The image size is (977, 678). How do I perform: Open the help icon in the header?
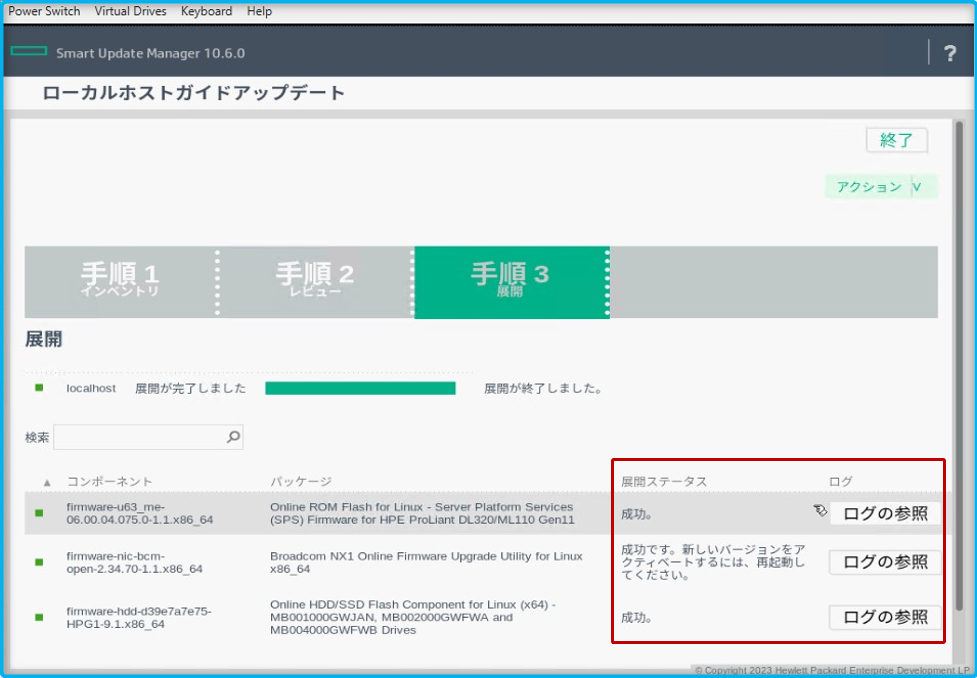[x=948, y=53]
